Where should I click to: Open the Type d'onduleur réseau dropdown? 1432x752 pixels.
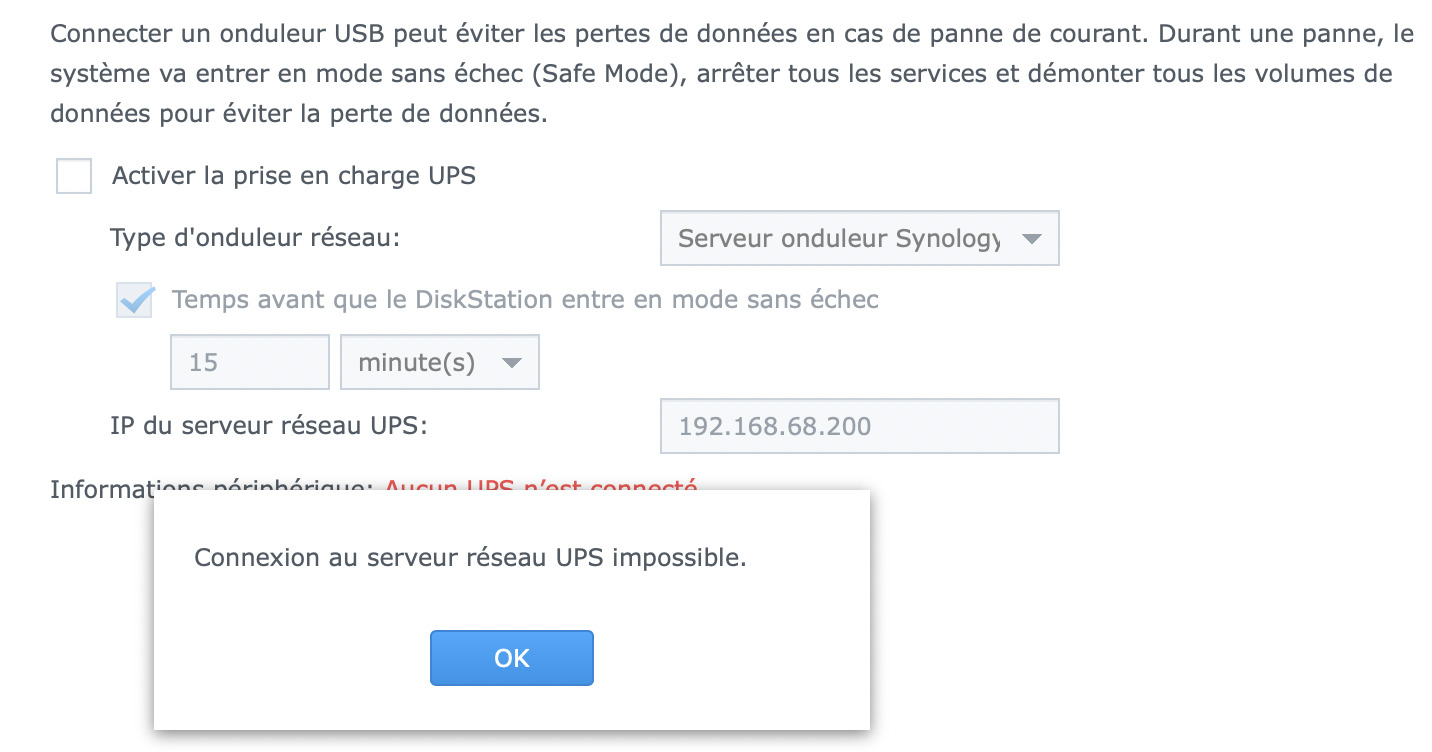pyautogui.click(x=859, y=238)
